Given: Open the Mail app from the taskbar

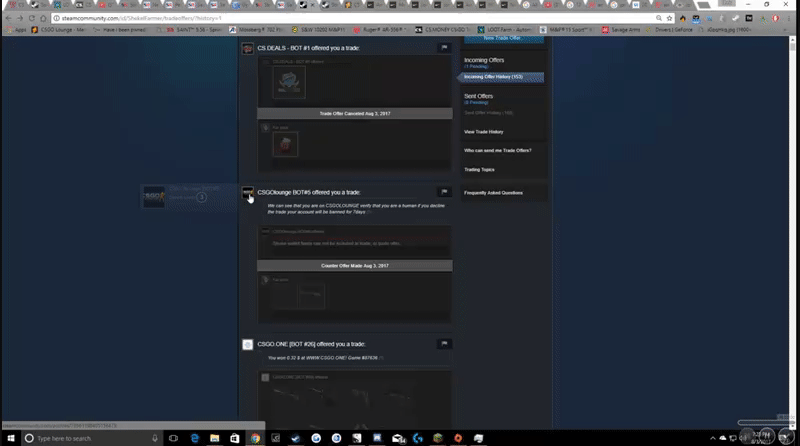Looking at the screenshot, I should pos(397,438).
